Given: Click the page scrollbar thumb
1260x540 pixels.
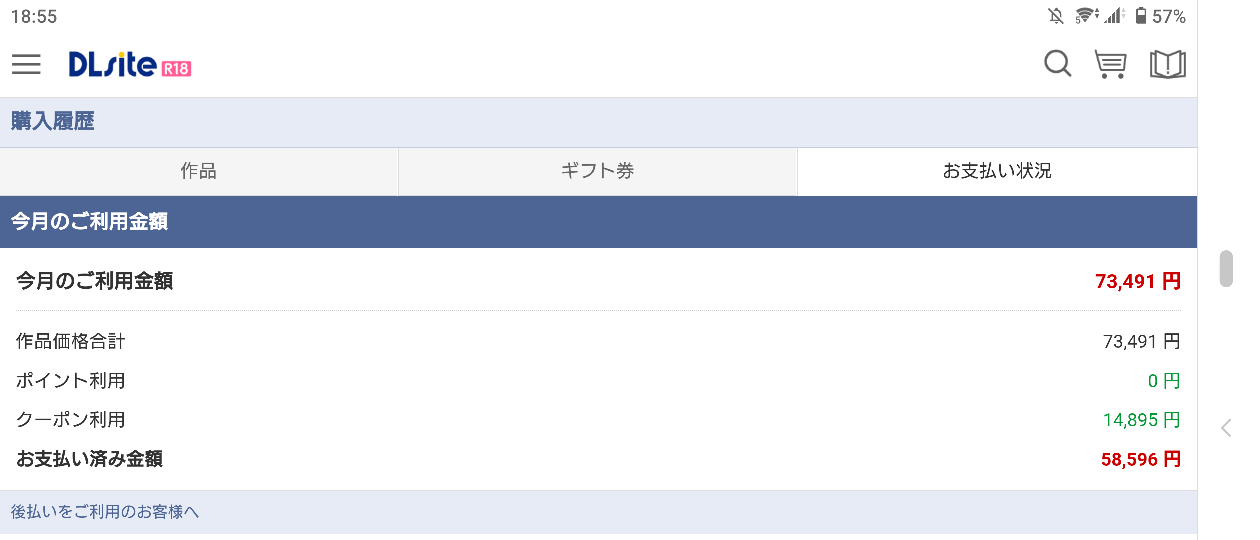Looking at the screenshot, I should click(1226, 268).
